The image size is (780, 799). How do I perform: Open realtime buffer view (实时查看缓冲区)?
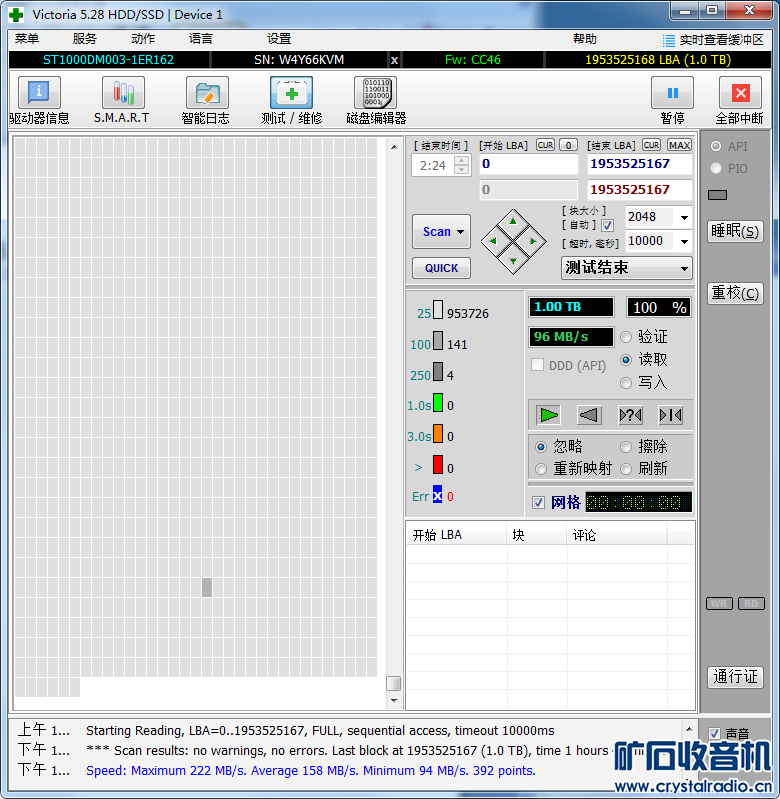click(x=713, y=40)
